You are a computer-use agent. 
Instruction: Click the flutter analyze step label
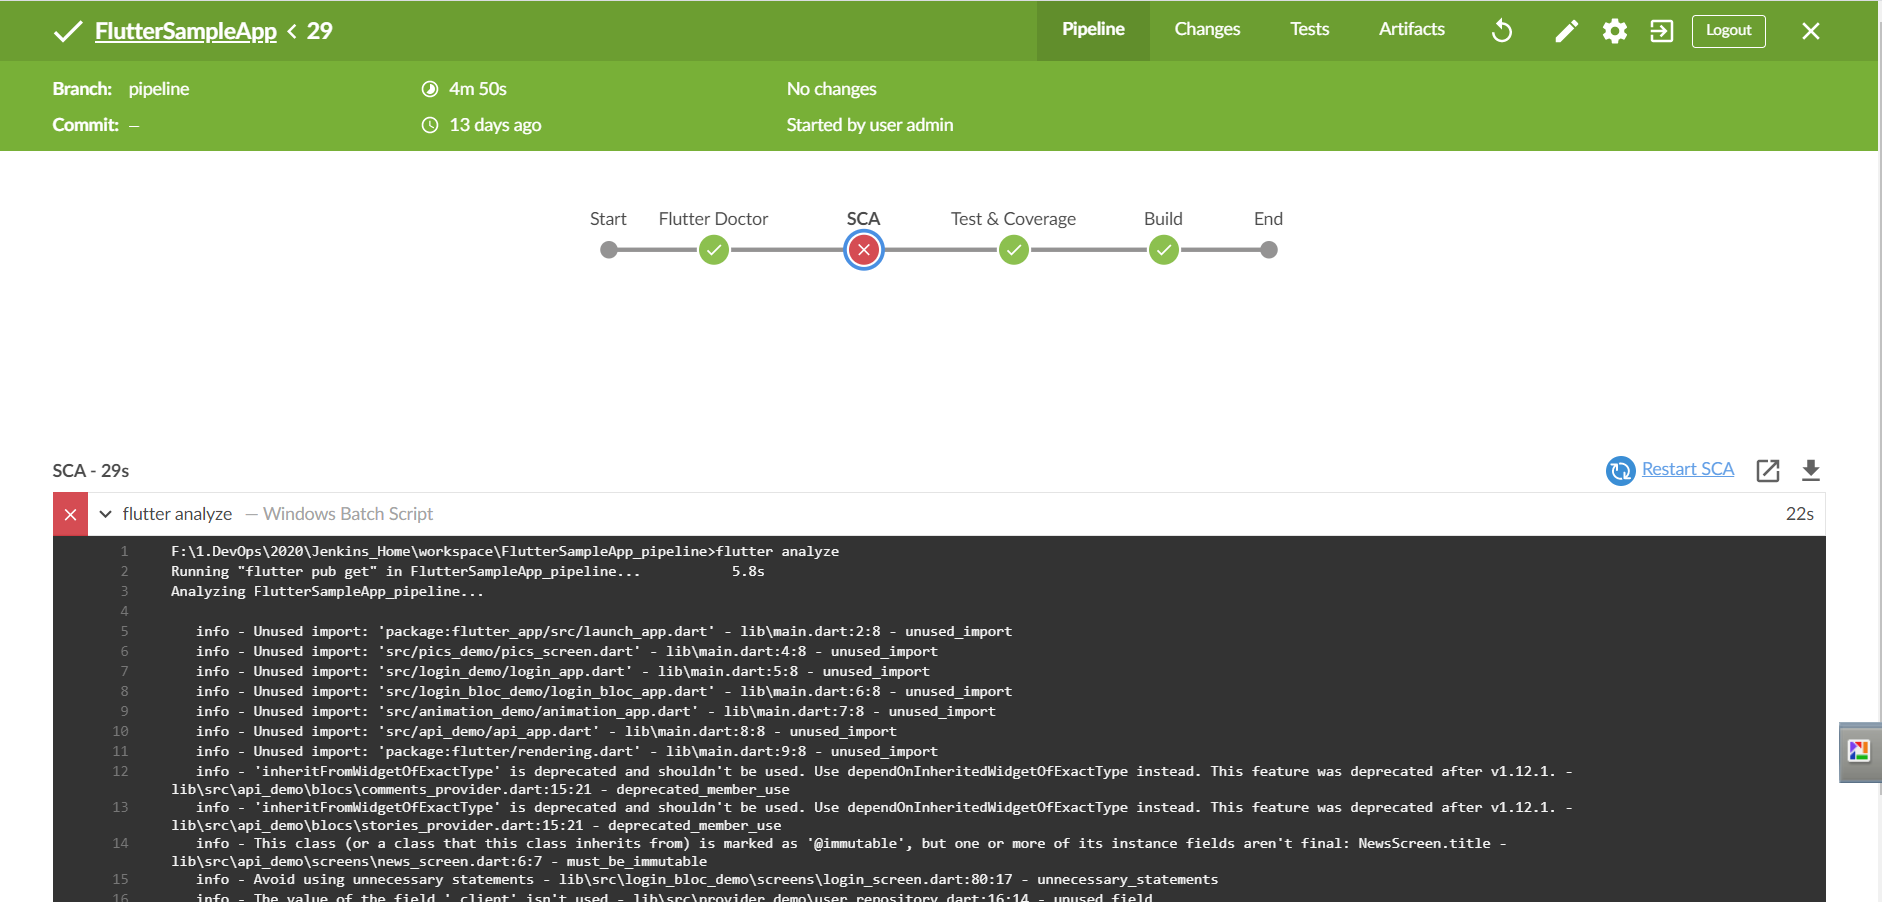pos(177,514)
